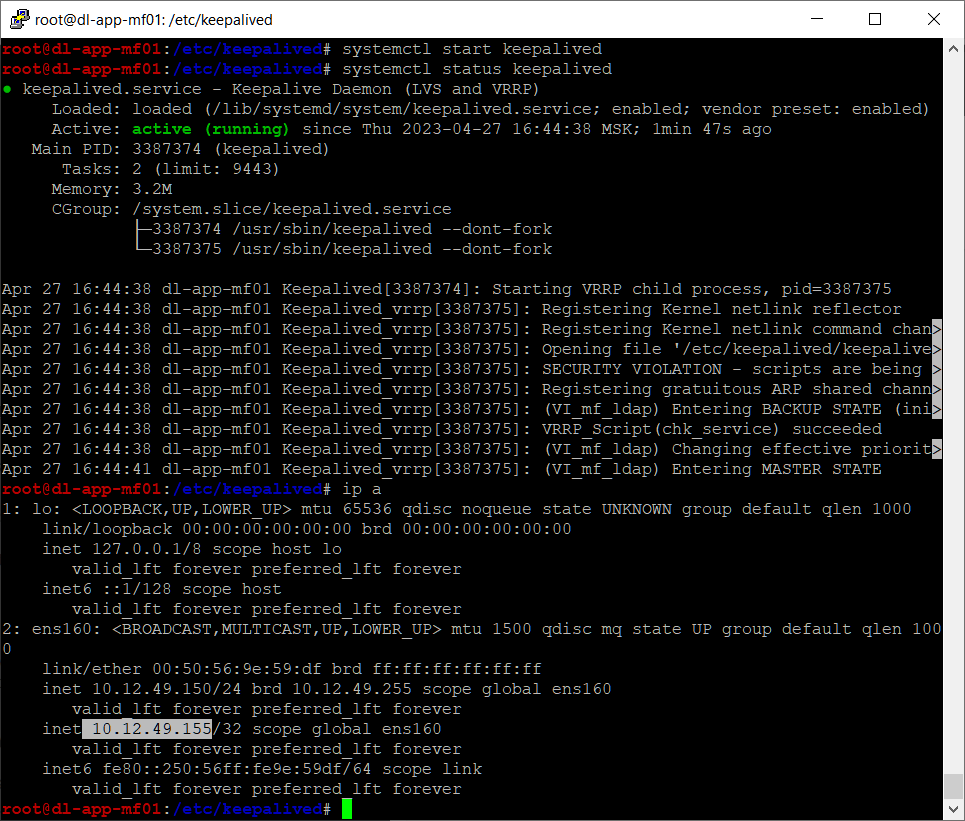Click the empty scrollbar track area
The height and width of the screenshot is (821, 965).
pyautogui.click(x=953, y=412)
